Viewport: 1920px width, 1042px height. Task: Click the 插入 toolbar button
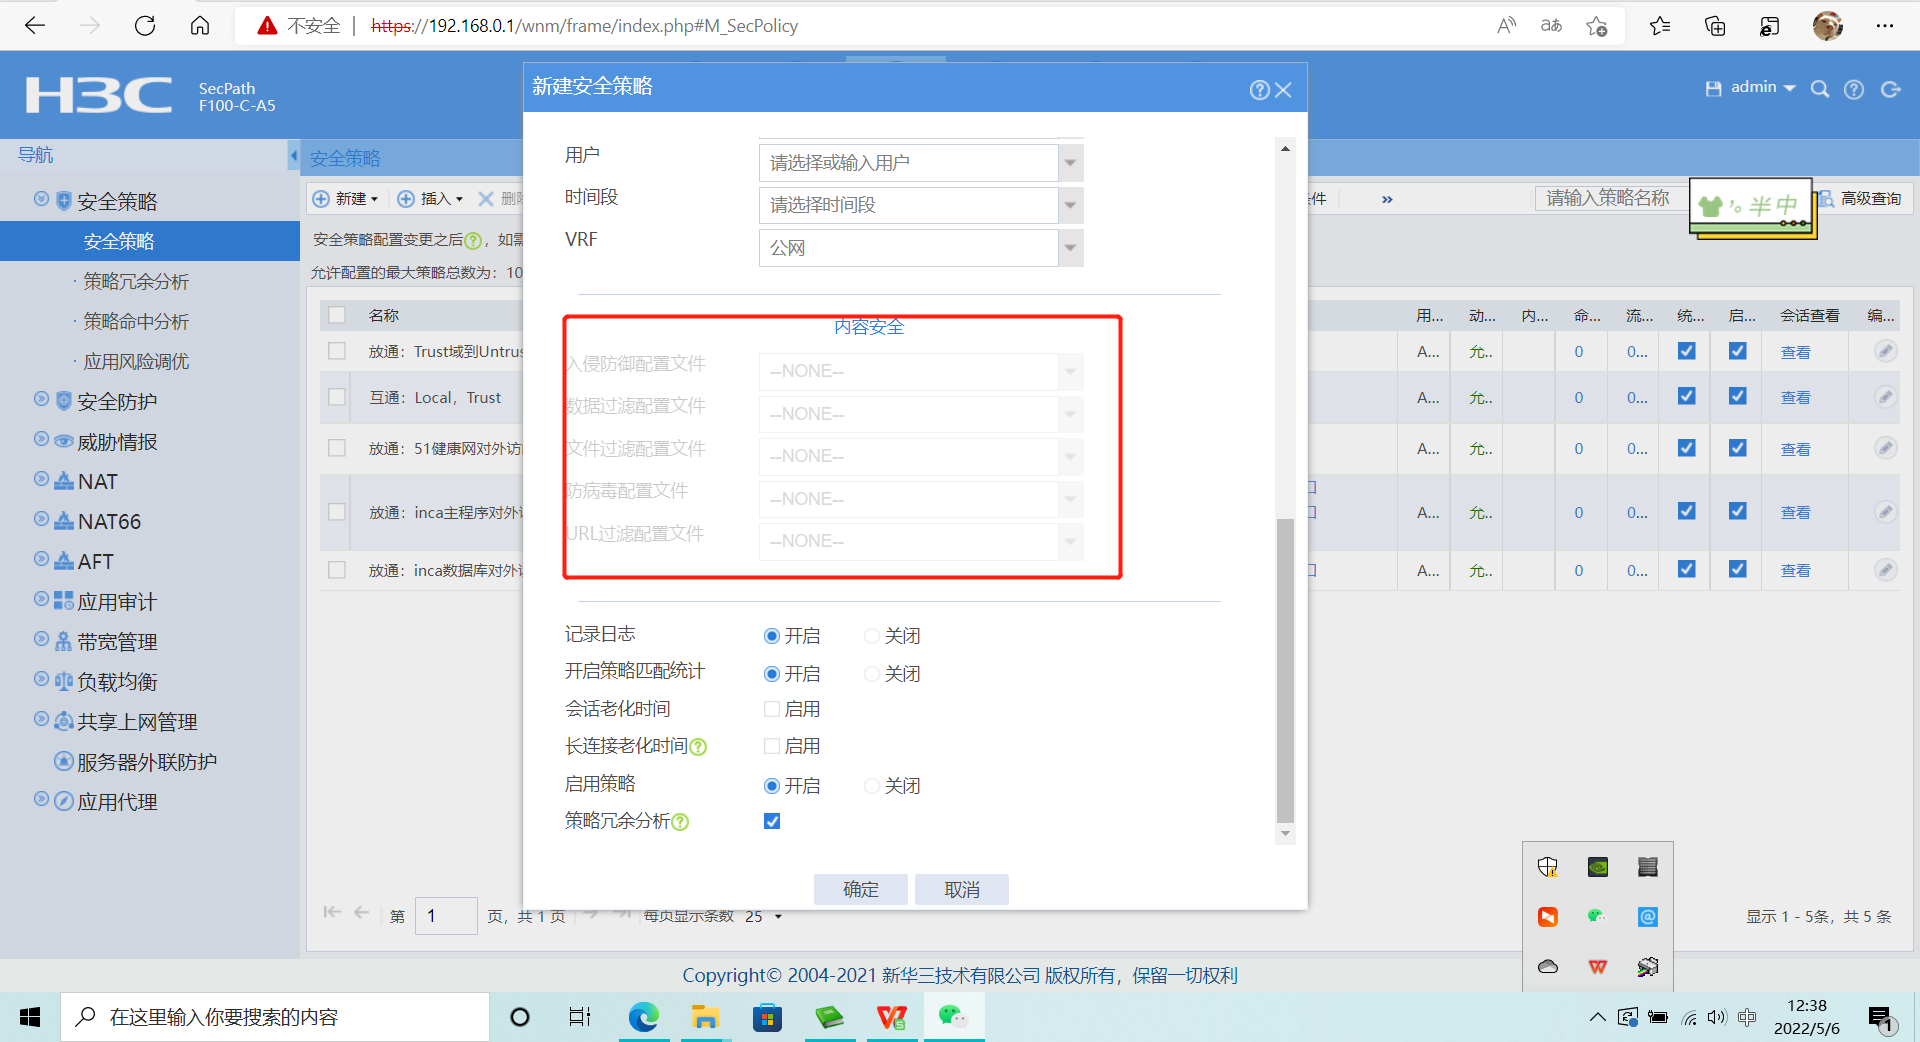(x=431, y=199)
